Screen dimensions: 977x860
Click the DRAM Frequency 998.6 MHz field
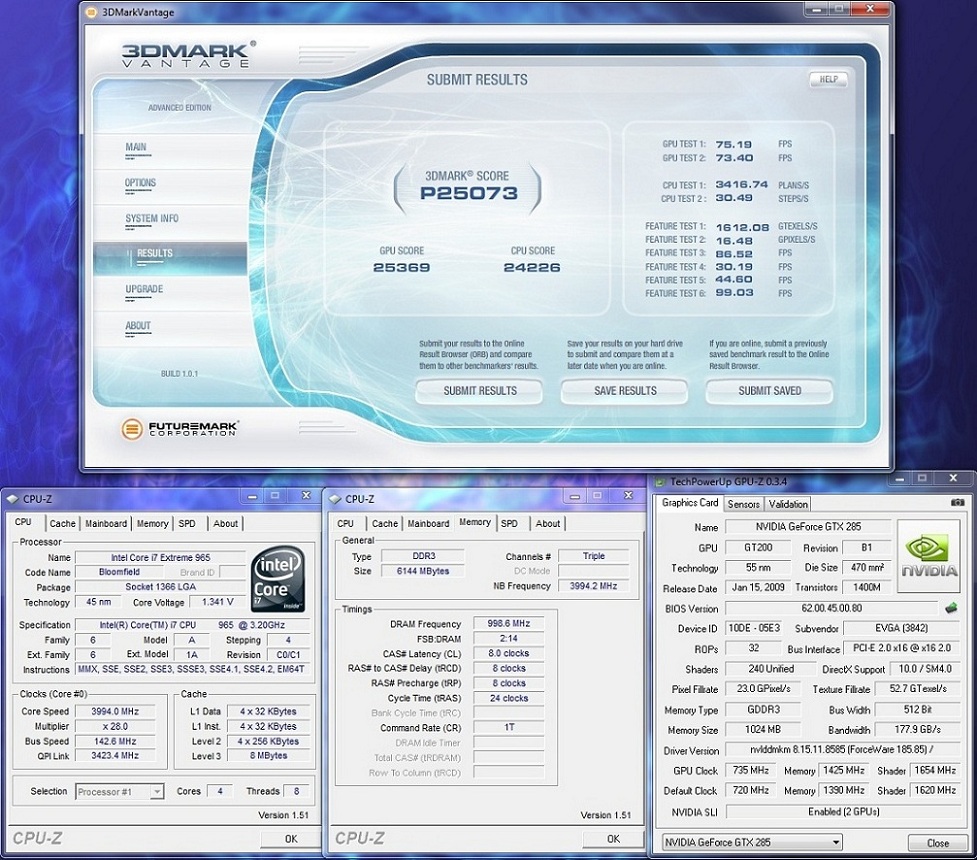tap(508, 623)
